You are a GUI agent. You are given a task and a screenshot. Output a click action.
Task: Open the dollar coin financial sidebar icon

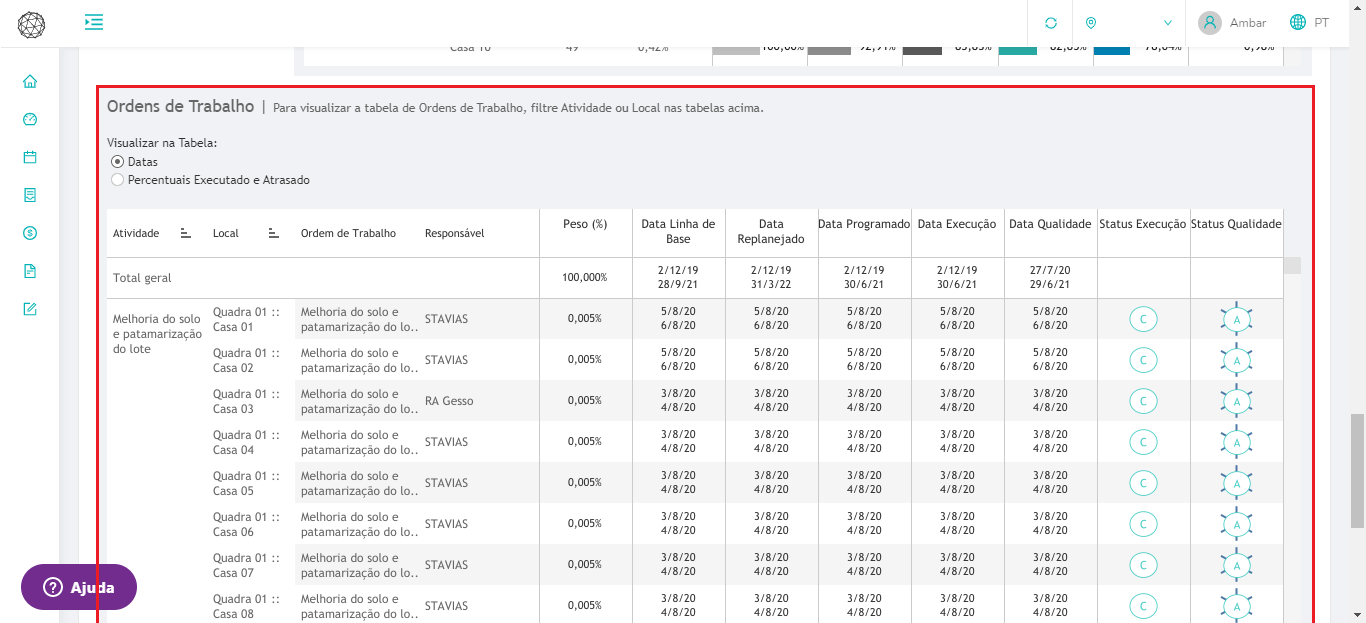pos(30,233)
